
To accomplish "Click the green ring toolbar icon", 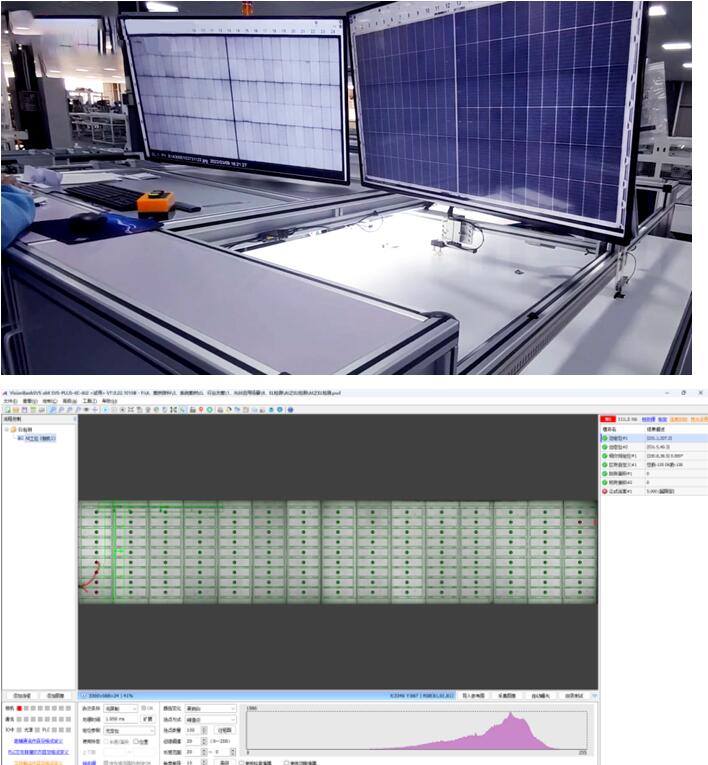I will pyautogui.click(x=210, y=410).
